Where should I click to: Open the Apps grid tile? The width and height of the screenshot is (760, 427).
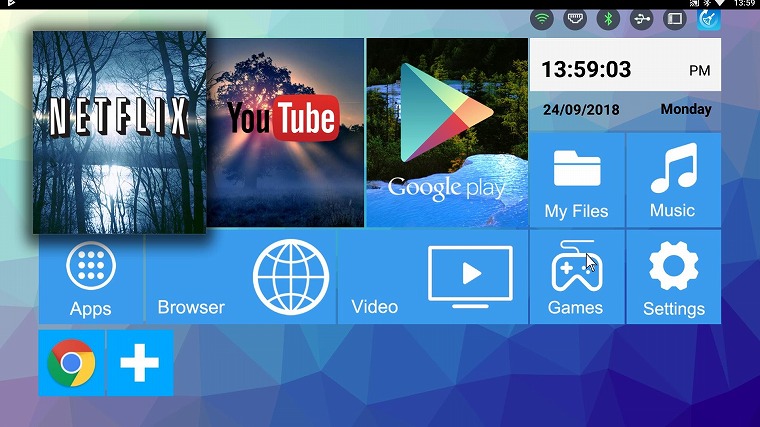(x=91, y=279)
